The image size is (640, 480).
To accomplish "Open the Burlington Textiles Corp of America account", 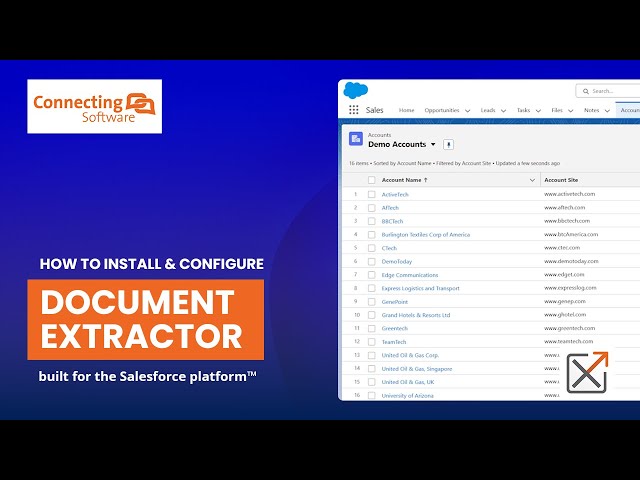I will pos(425,235).
